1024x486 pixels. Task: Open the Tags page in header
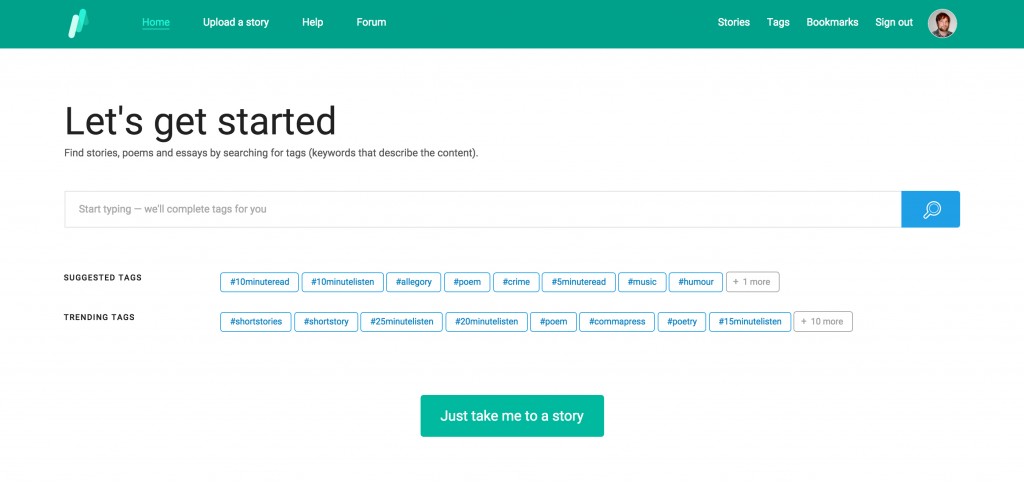pos(778,22)
